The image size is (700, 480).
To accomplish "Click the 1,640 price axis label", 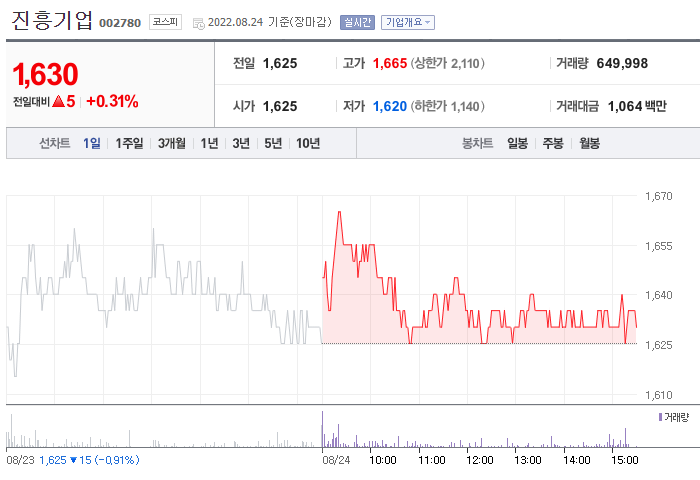I will tap(658, 295).
